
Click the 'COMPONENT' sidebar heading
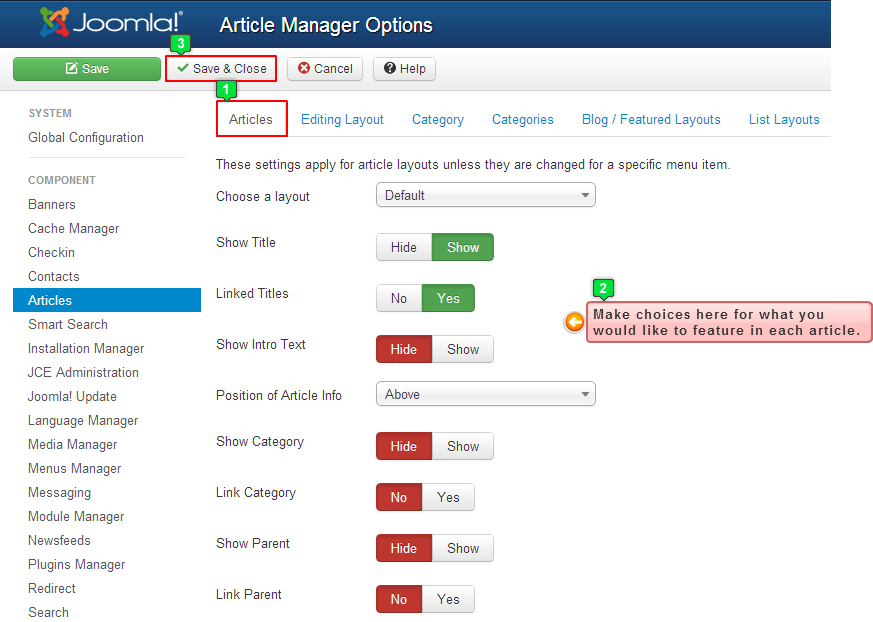pyautogui.click(x=62, y=180)
